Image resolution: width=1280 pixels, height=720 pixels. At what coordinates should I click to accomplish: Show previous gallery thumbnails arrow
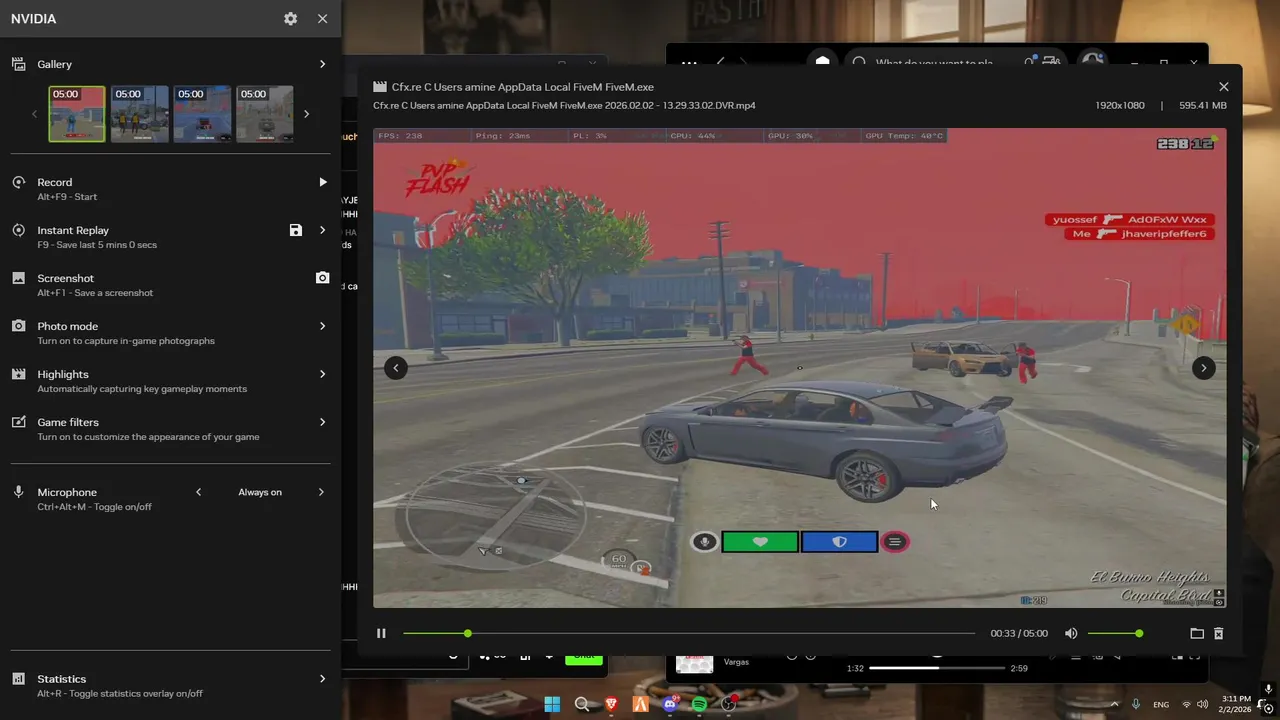click(34, 114)
